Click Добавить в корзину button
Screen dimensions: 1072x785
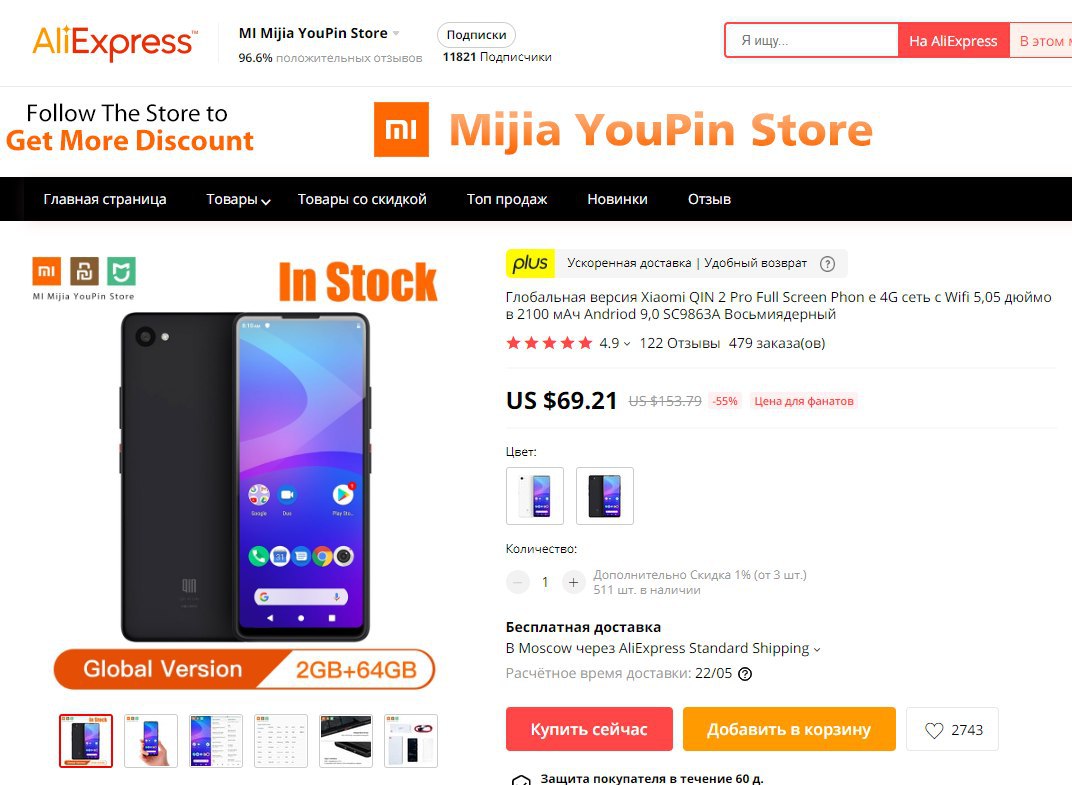click(x=789, y=730)
